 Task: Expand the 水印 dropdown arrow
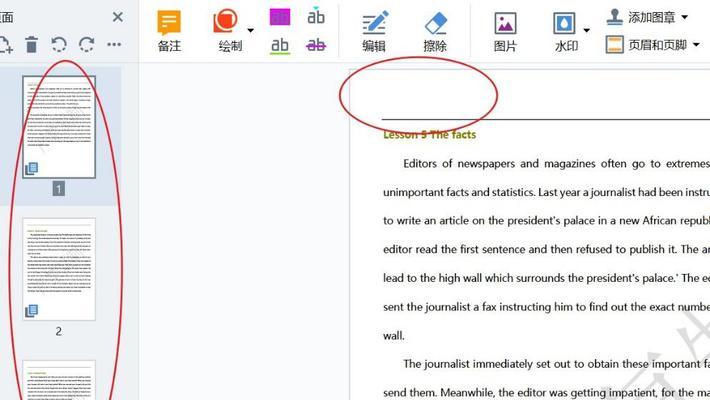click(x=586, y=30)
